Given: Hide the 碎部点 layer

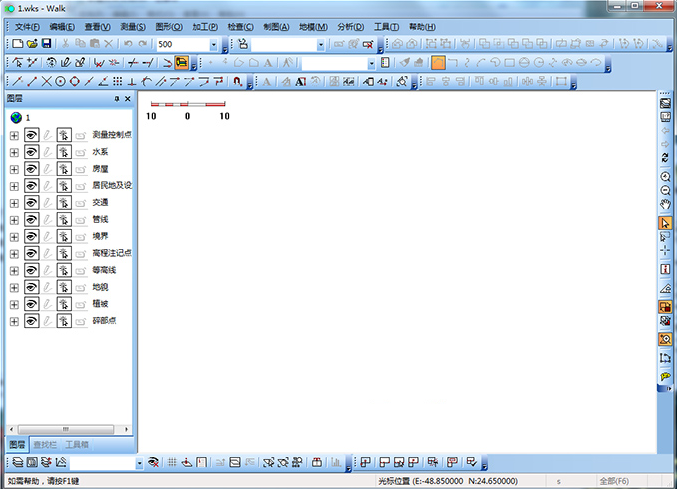Looking at the screenshot, I should [x=32, y=321].
